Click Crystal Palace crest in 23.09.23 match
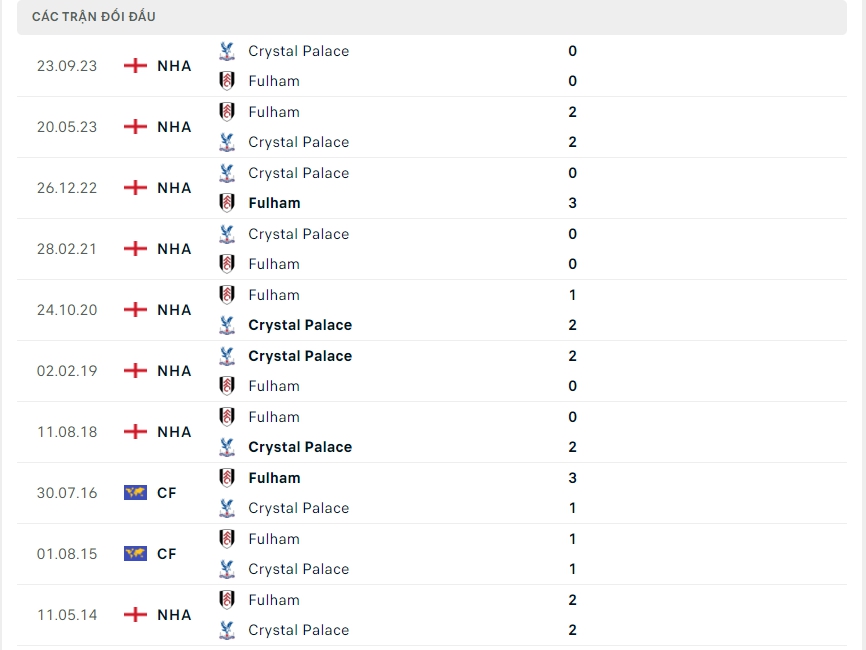The image size is (866, 650). tap(227, 51)
